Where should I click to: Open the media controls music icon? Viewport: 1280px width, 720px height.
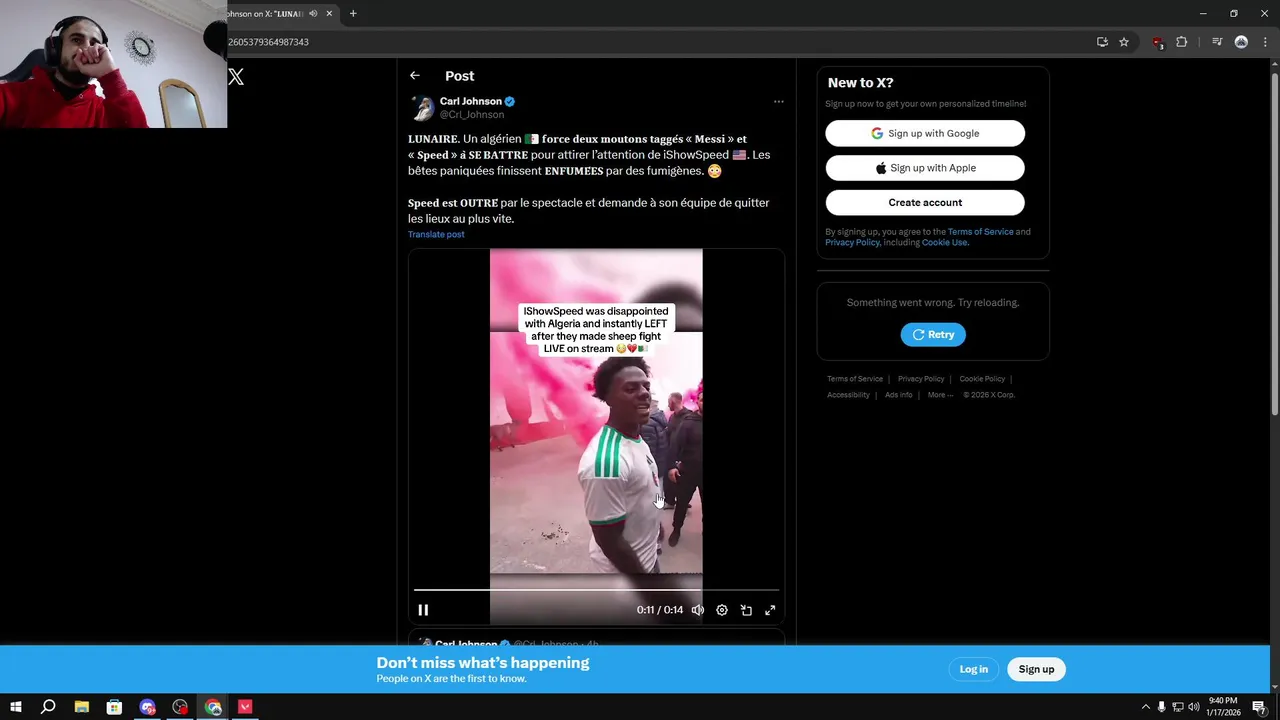pyautogui.click(x=1217, y=42)
